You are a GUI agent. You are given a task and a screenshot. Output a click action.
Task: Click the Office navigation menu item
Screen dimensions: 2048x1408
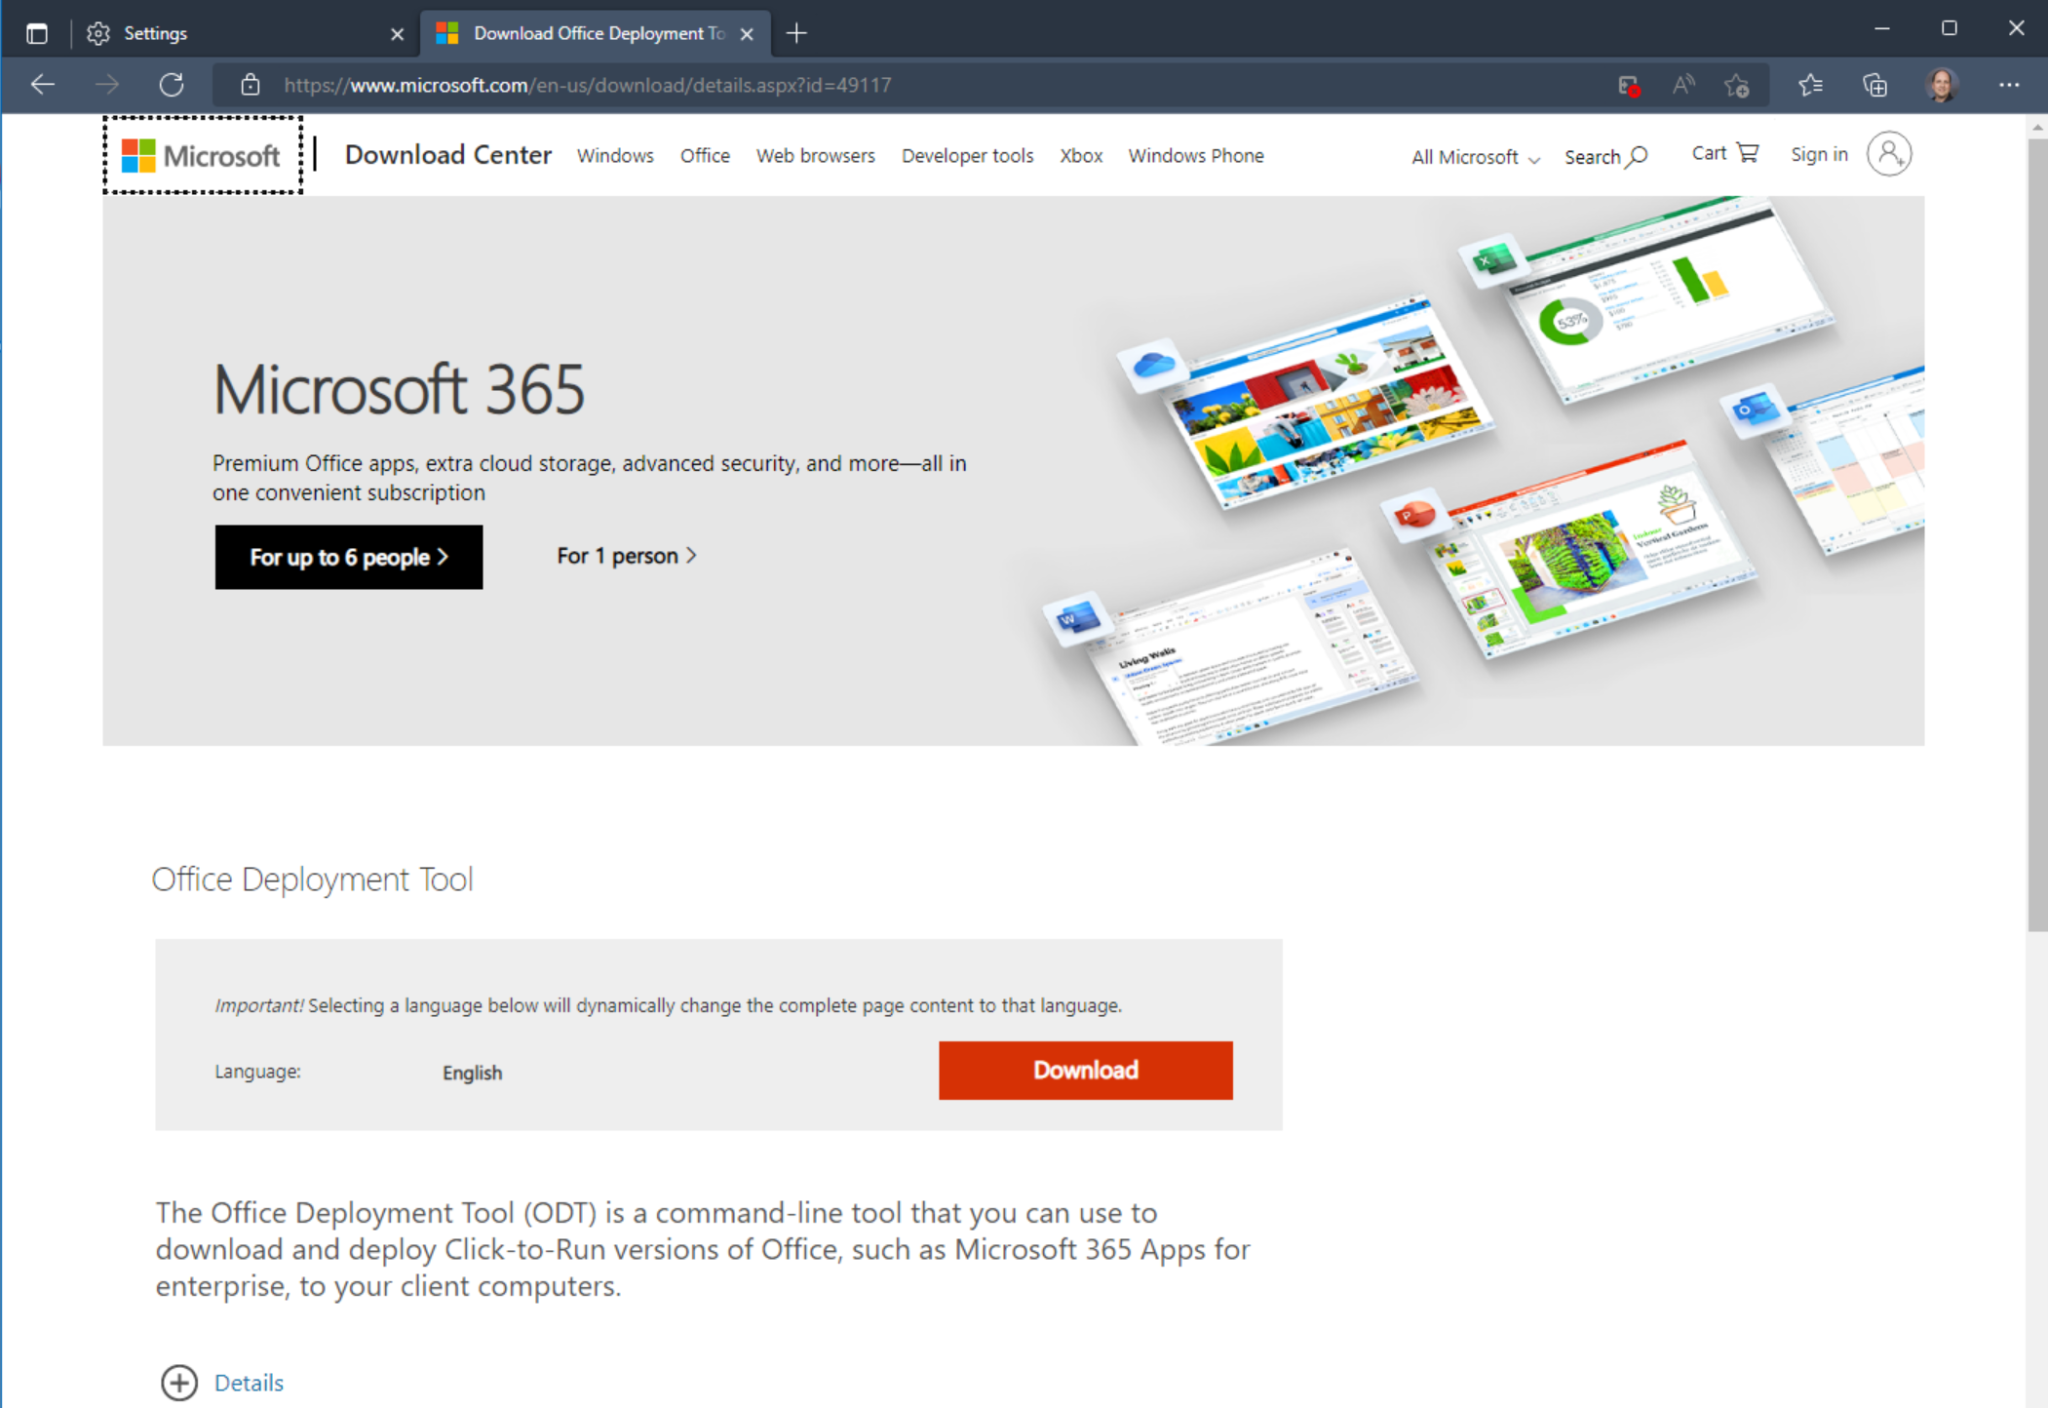pyautogui.click(x=703, y=156)
